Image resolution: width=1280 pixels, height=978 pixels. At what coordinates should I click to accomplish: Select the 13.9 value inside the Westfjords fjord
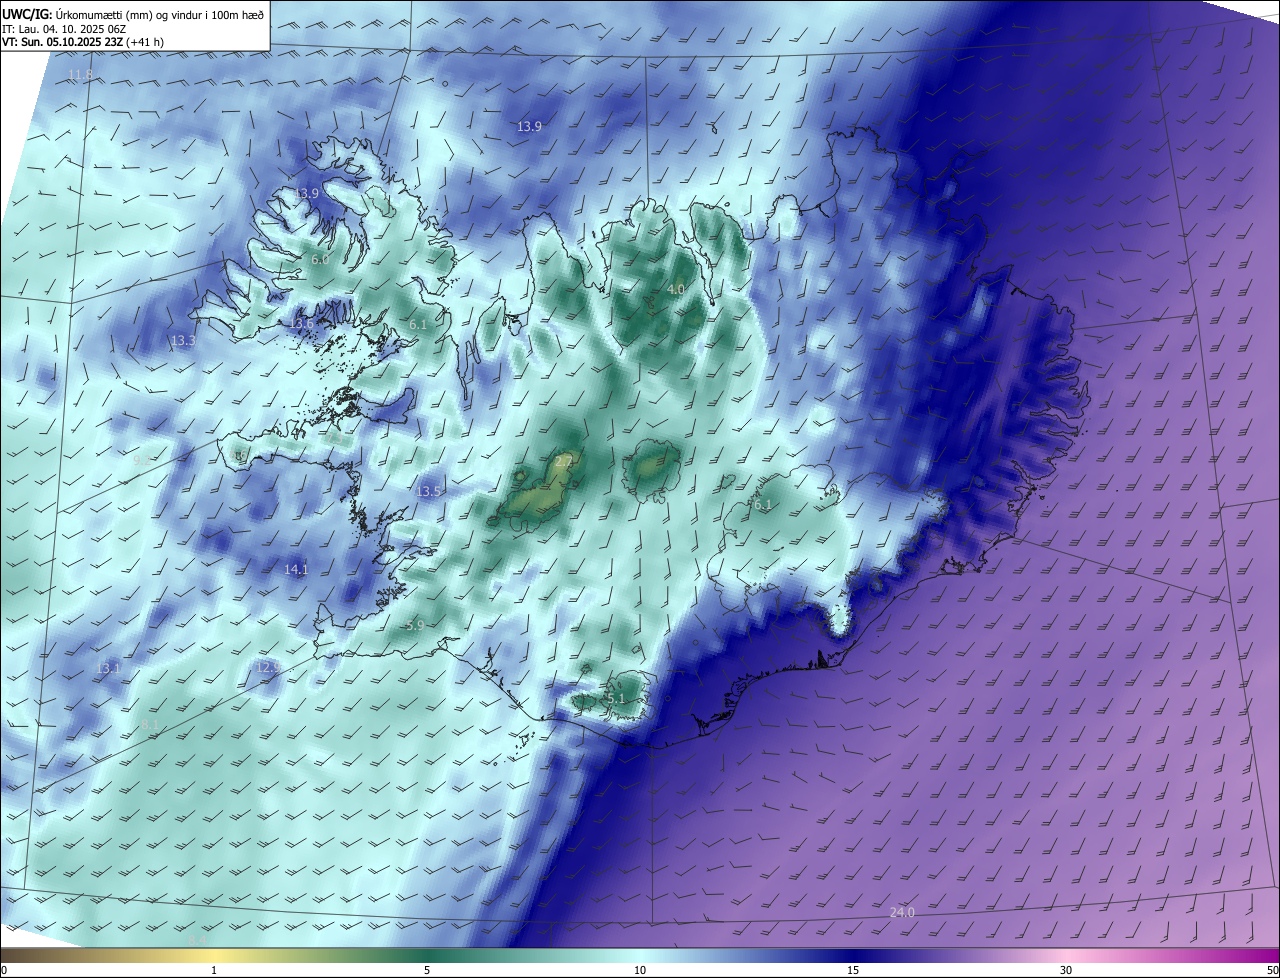click(x=307, y=193)
